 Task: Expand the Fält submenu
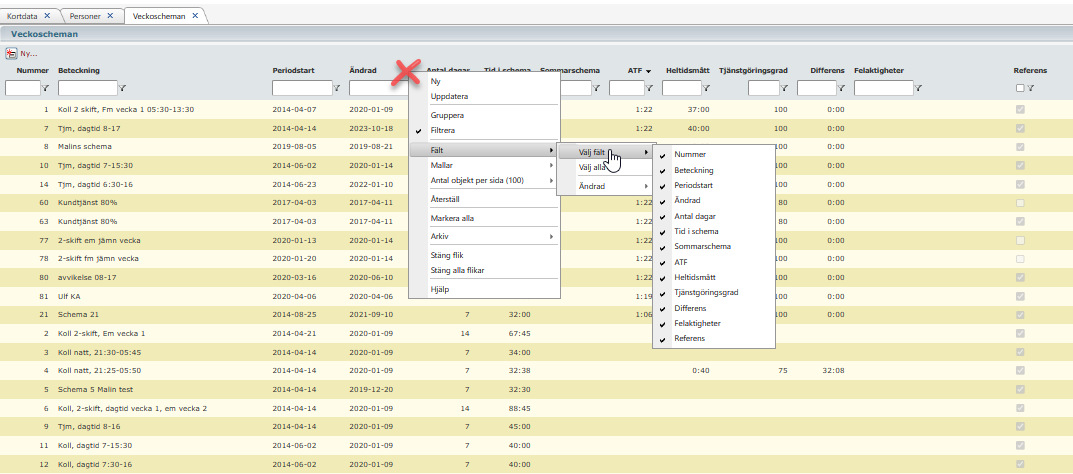coord(484,150)
